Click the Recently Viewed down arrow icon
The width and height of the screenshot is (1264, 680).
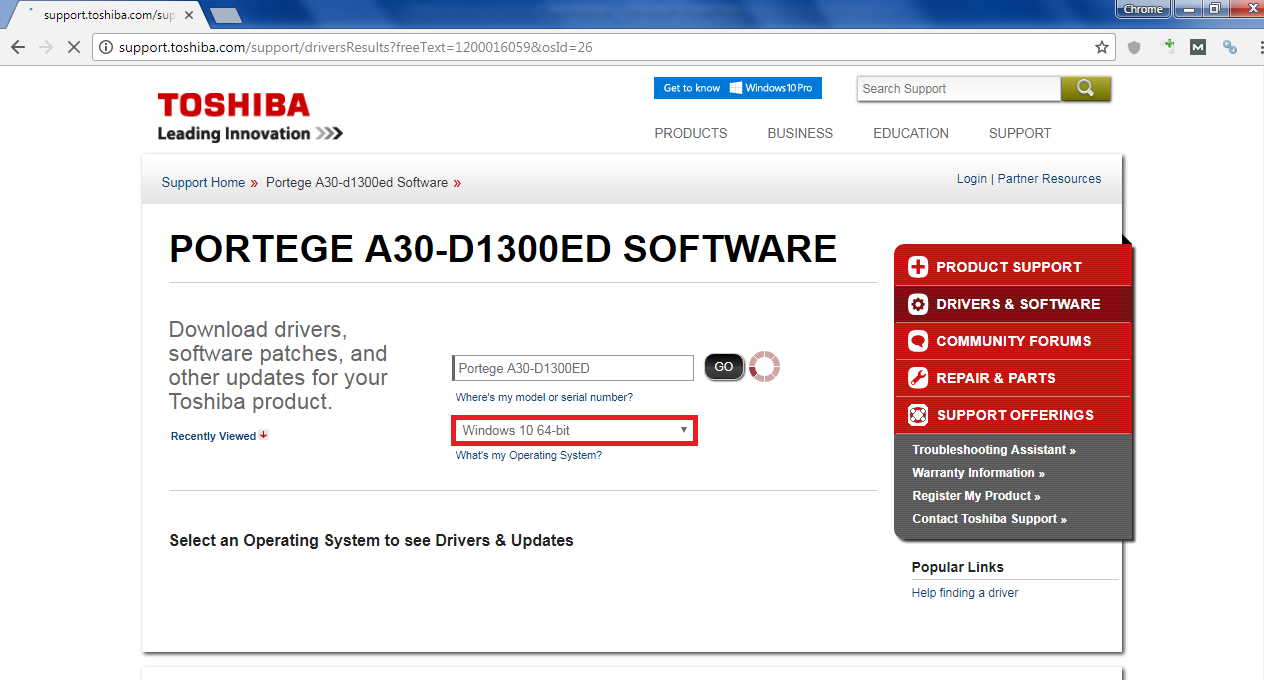[x=264, y=435]
